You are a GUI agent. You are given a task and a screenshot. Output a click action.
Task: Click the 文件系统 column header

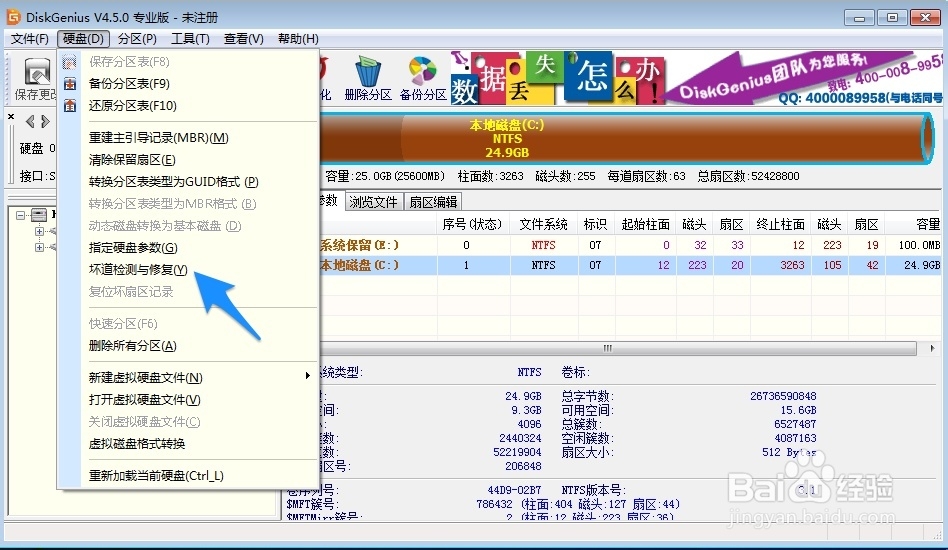tap(544, 224)
